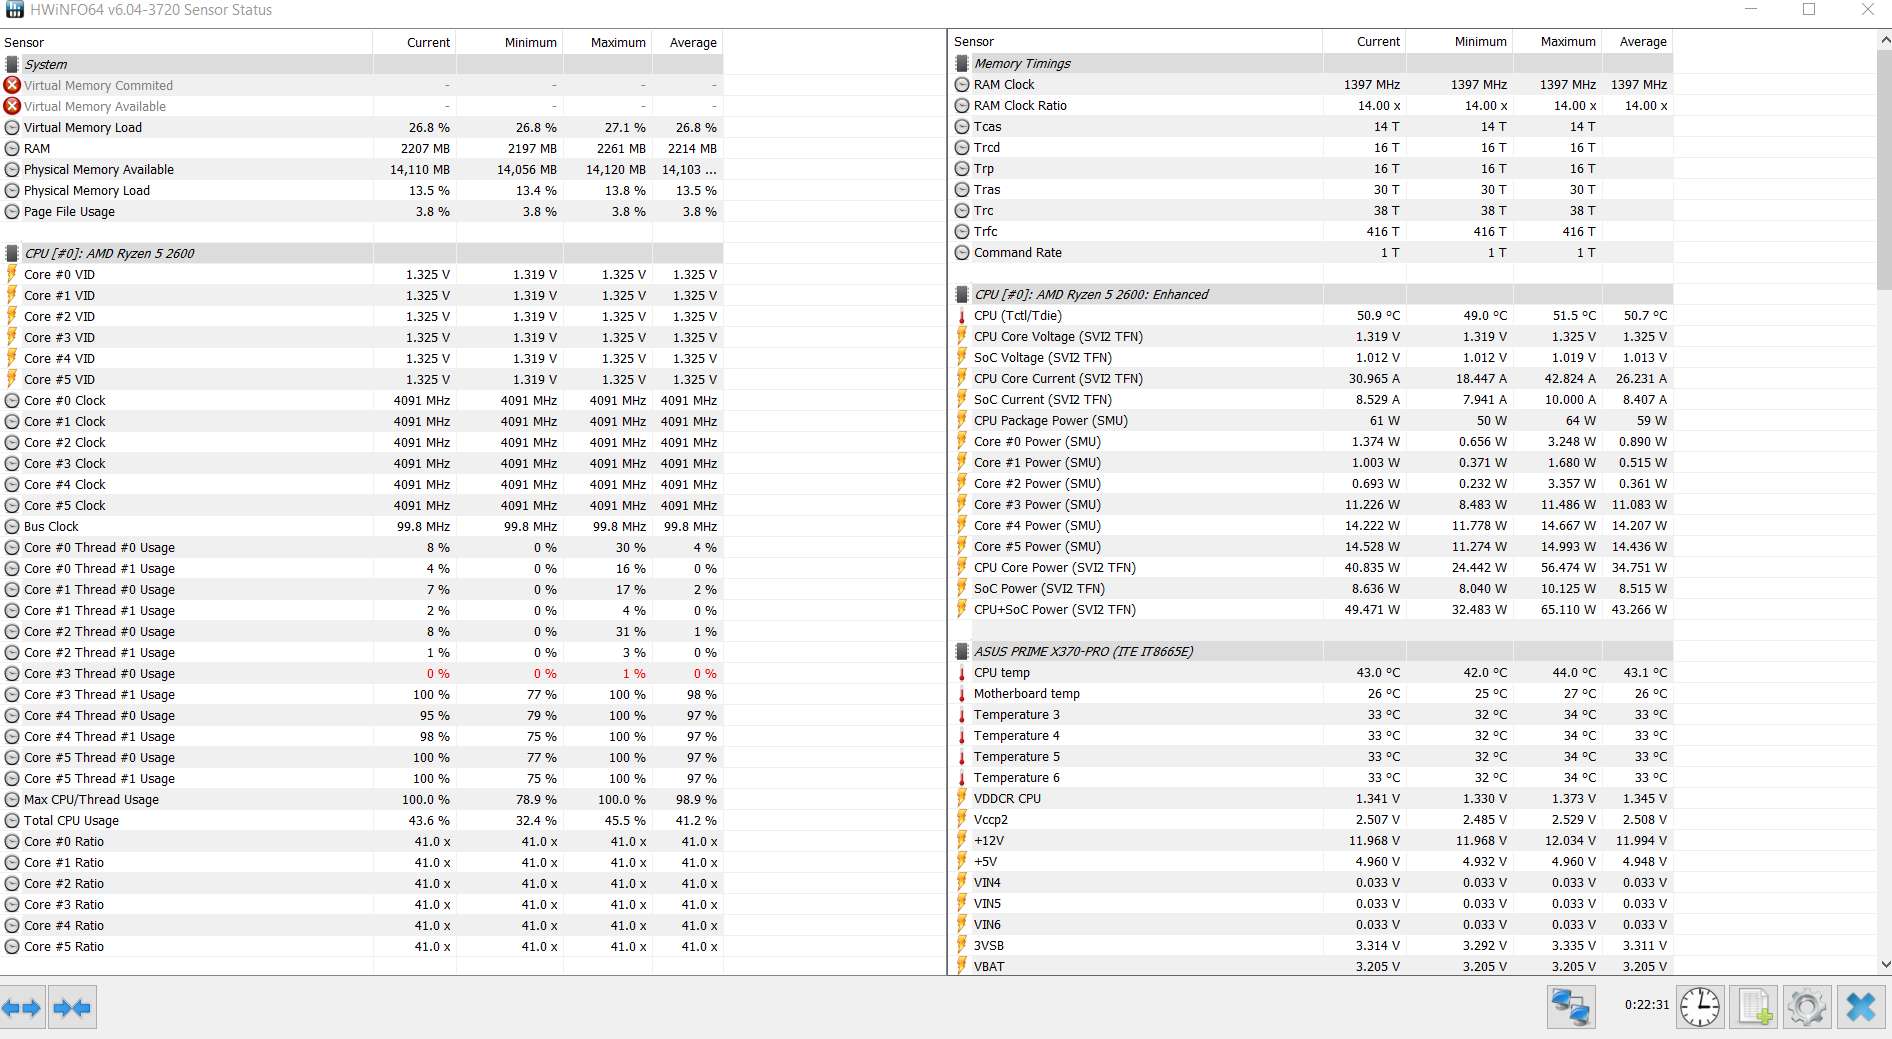Click the scrollbar up arrow
1892x1039 pixels.
(x=1885, y=40)
